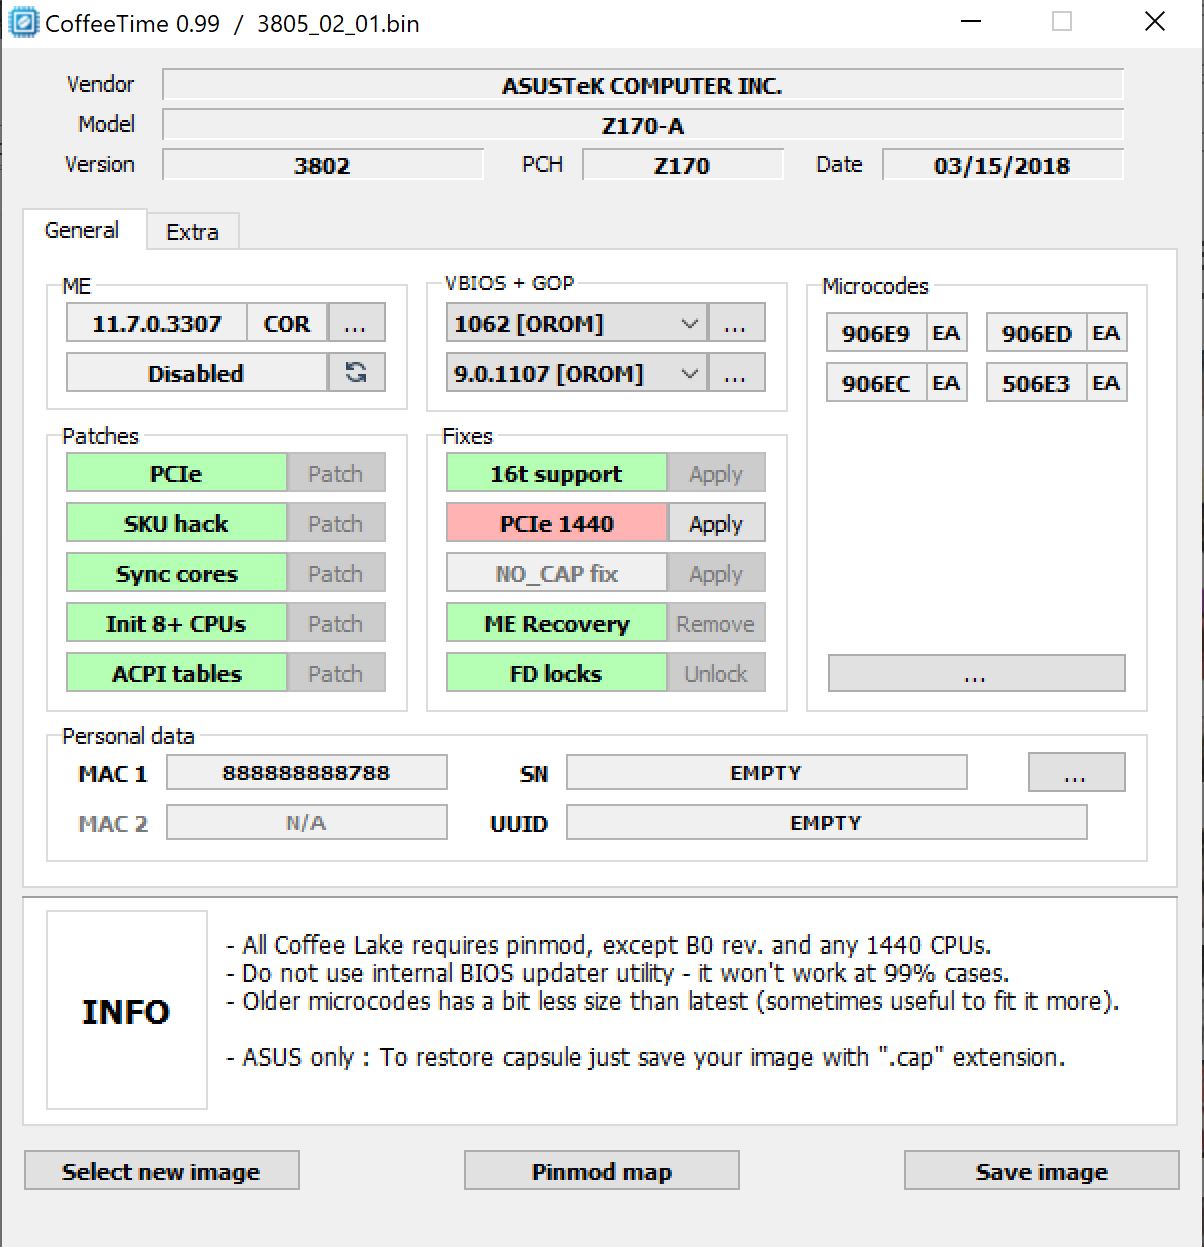This screenshot has width=1204, height=1247.
Task: Click the EA revision beside 506E3
Action: 1106,383
